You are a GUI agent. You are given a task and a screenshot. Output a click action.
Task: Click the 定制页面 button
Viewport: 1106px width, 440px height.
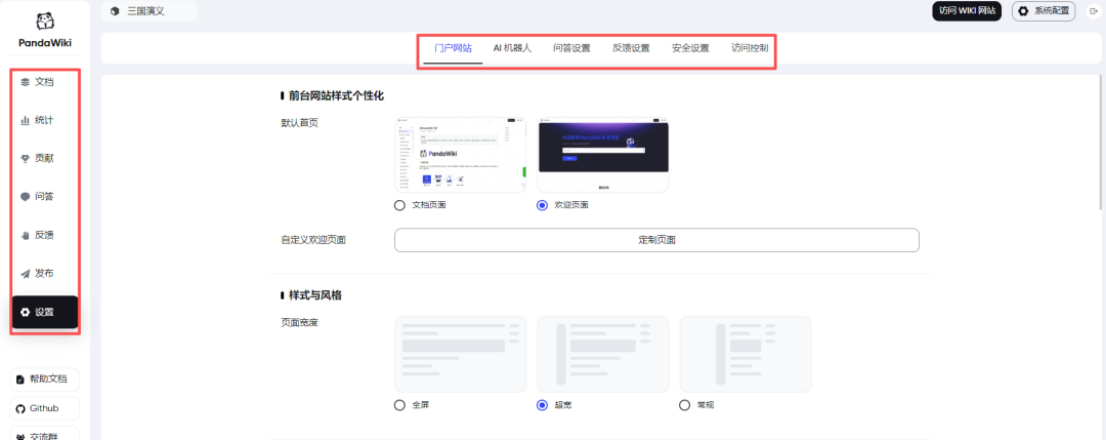point(656,240)
